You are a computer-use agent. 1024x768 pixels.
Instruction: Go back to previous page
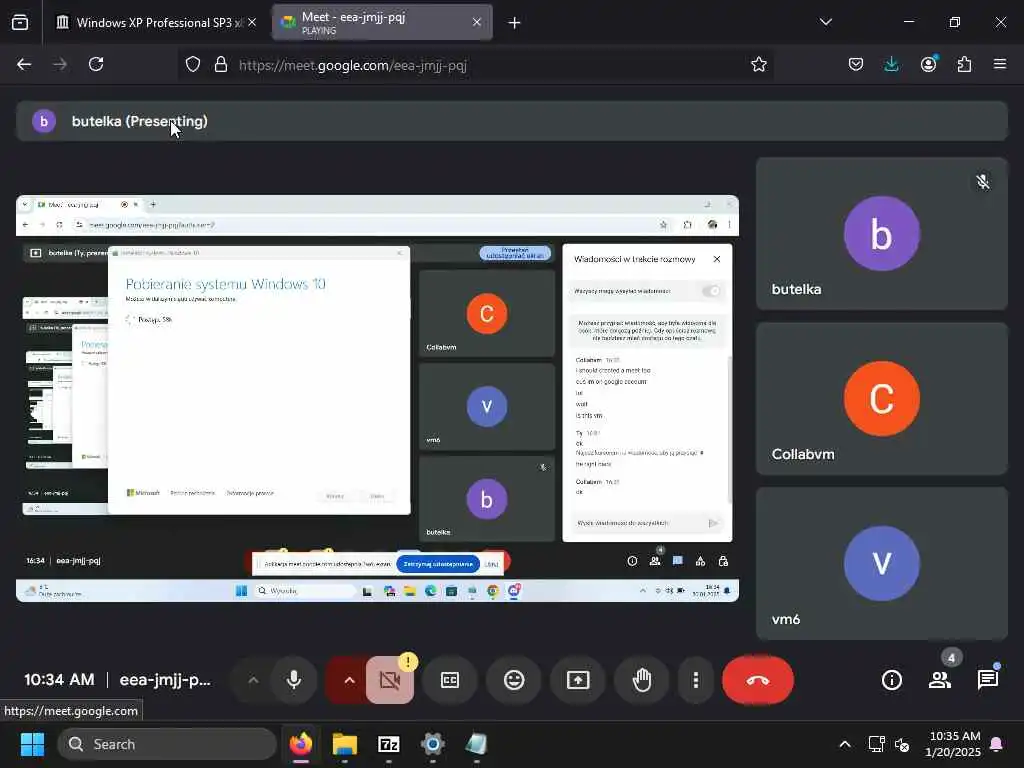[24, 64]
